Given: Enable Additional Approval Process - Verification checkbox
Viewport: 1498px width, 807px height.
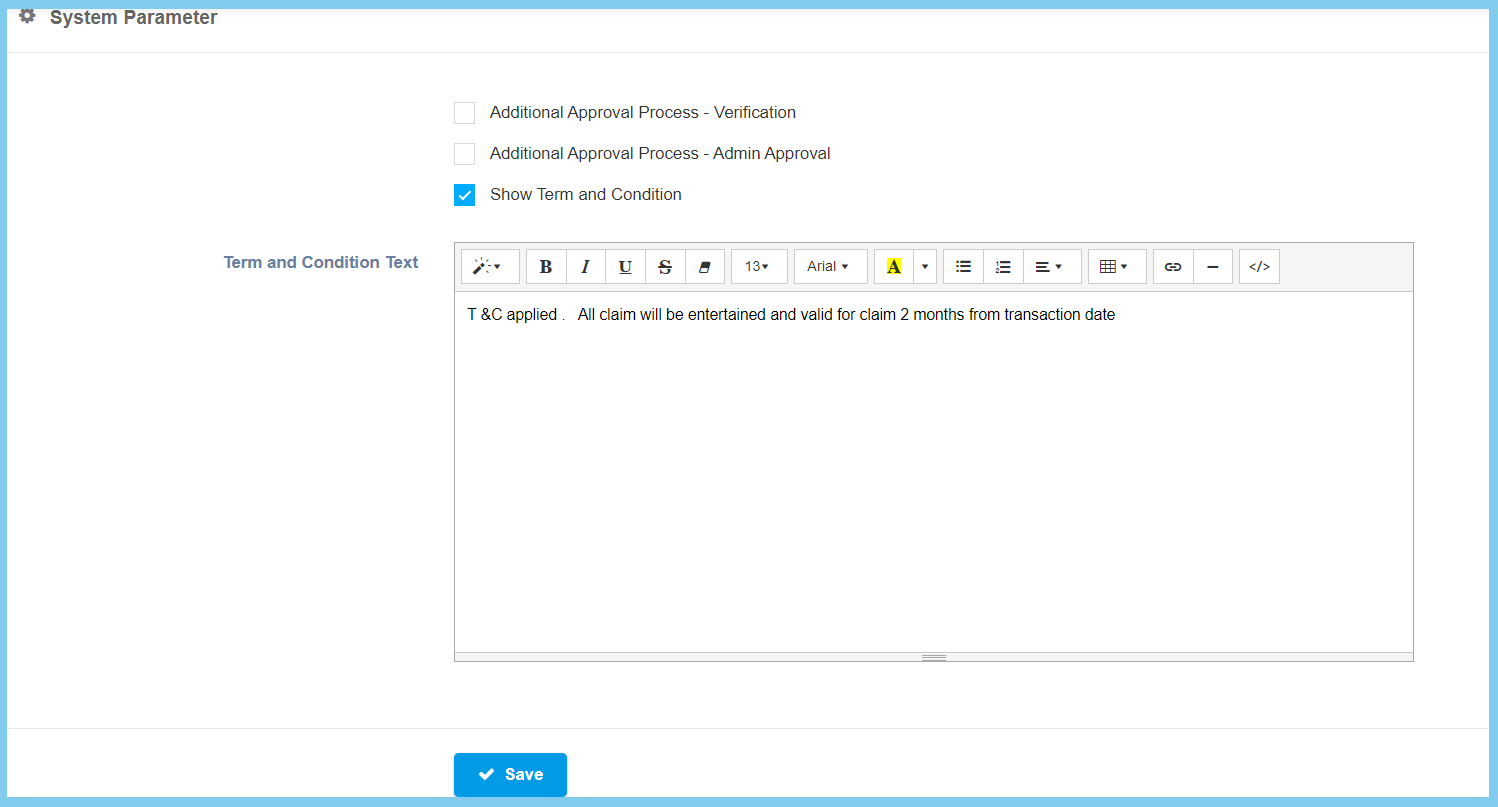Looking at the screenshot, I should coord(464,113).
